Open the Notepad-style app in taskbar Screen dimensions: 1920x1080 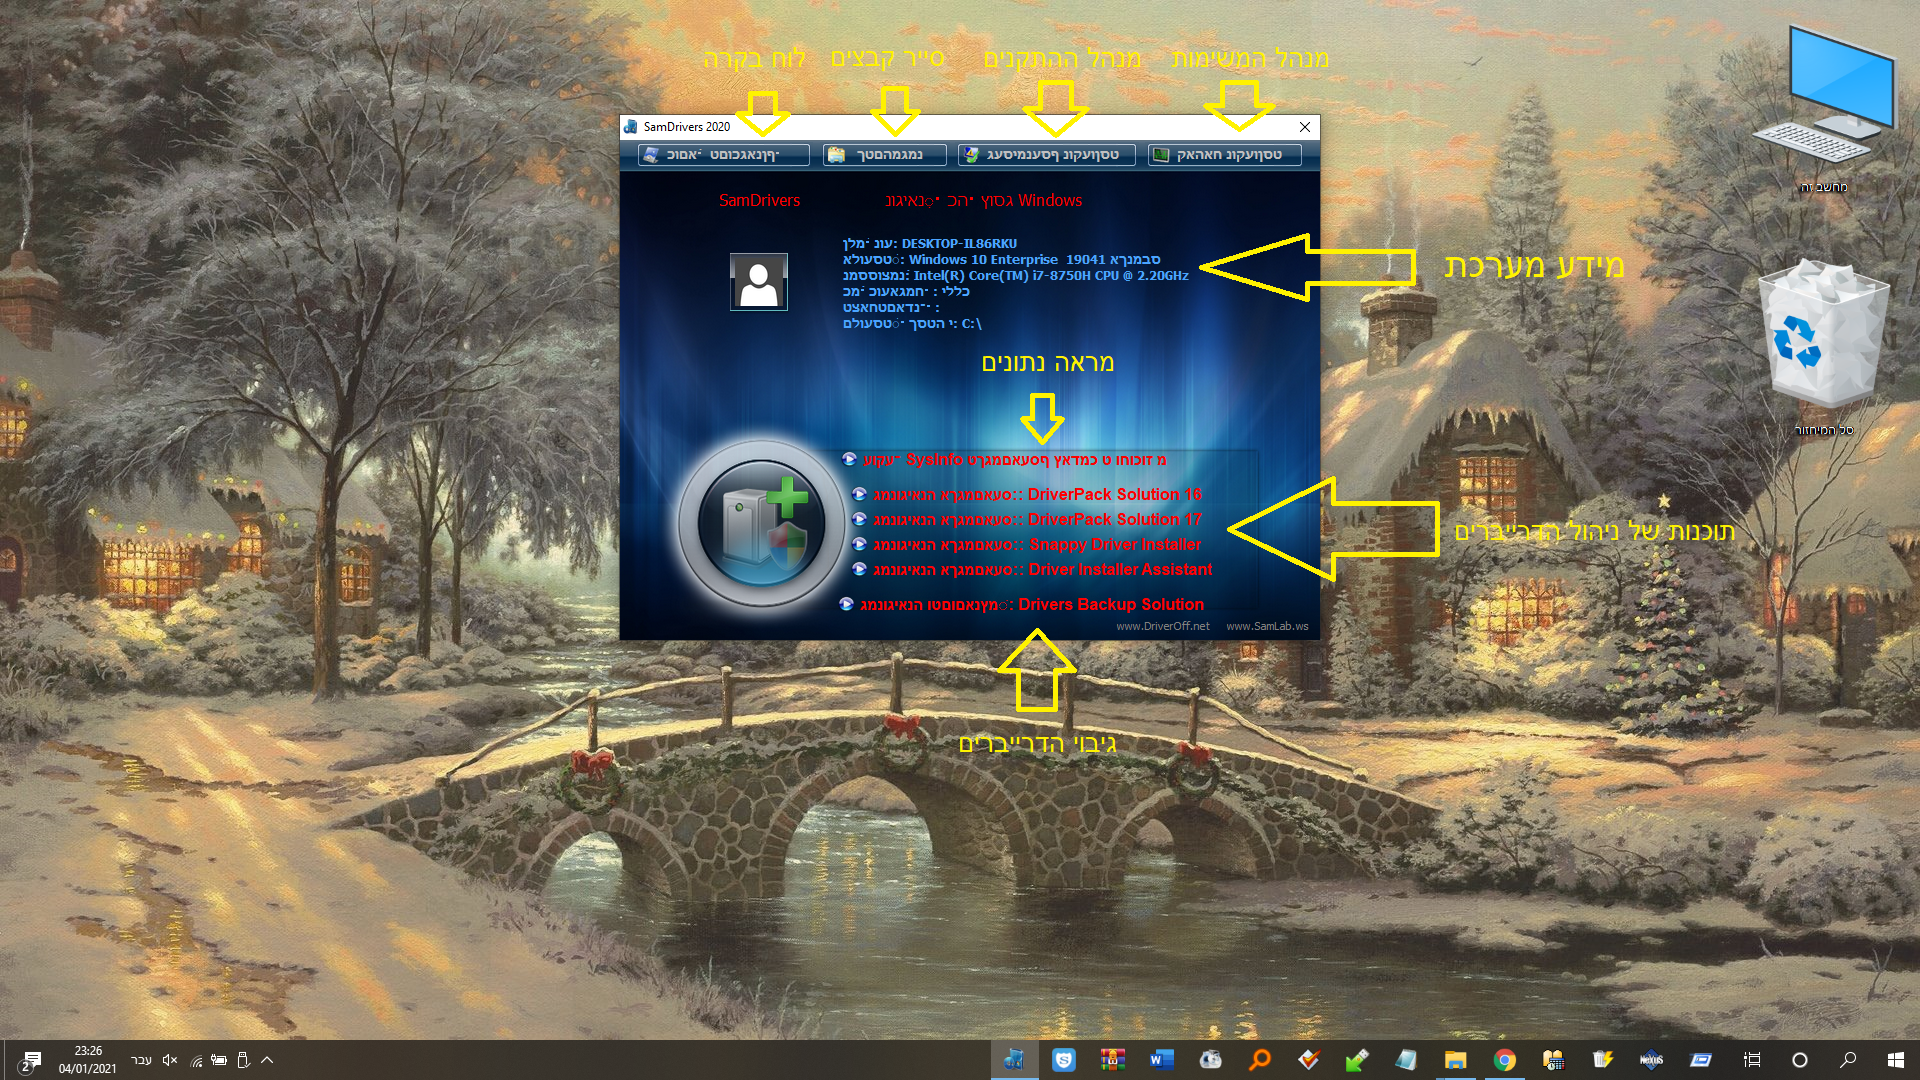[x=1407, y=1060]
